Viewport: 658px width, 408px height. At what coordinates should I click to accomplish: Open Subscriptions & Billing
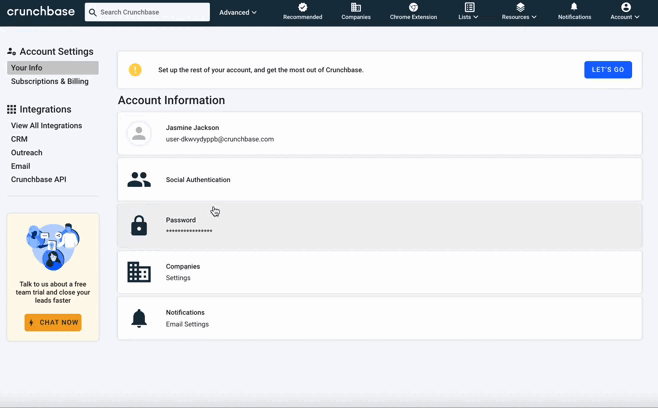point(50,81)
